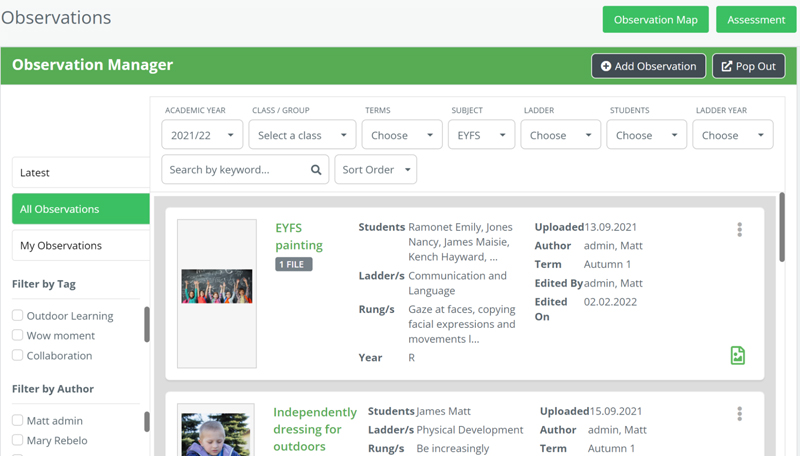Check the Outdoor Learning tag filter
Viewport: 800px width, 456px height.
(x=18, y=315)
